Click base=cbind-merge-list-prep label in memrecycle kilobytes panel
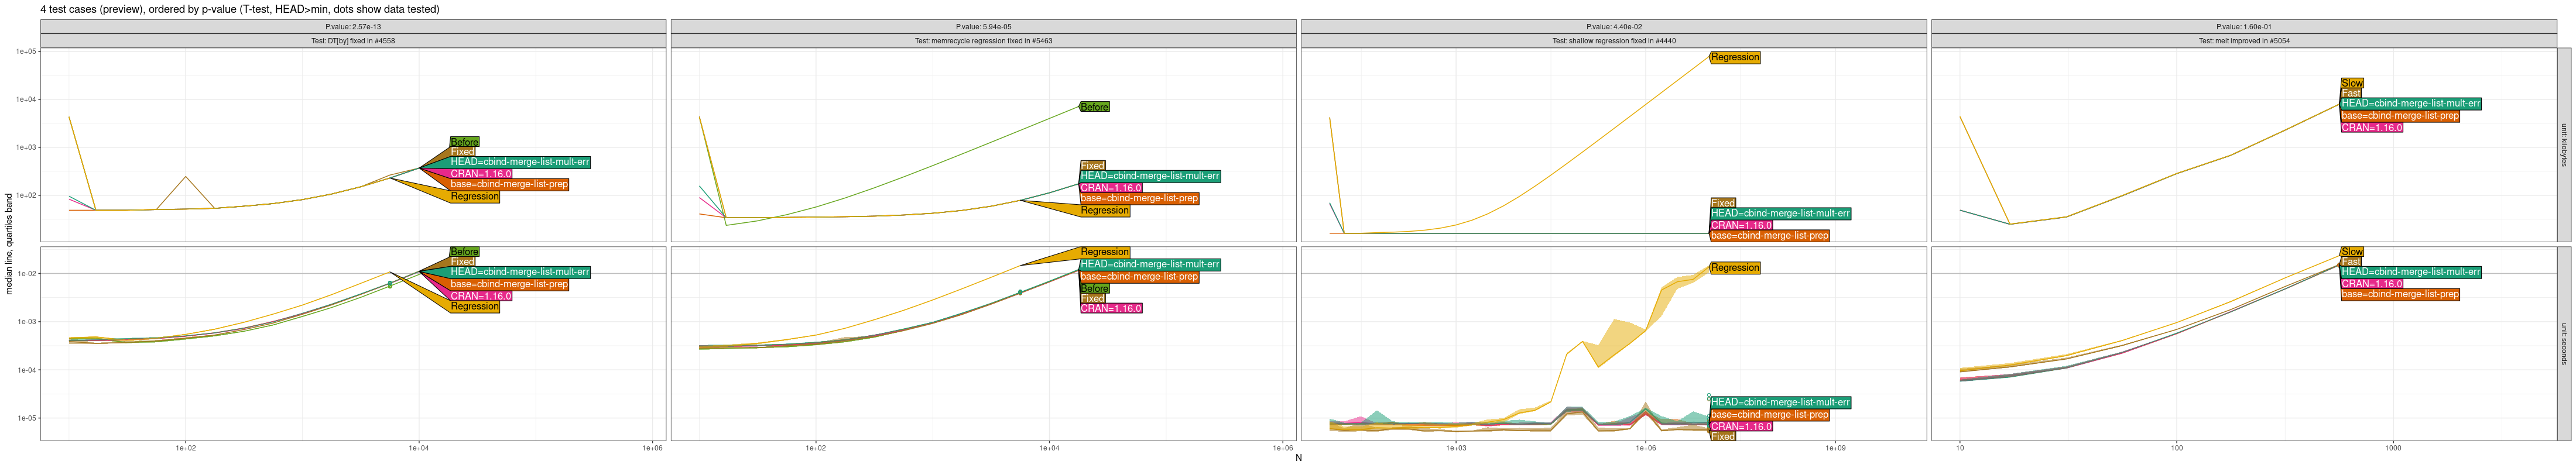Viewport: 2576px width, 468px height. tap(1139, 198)
